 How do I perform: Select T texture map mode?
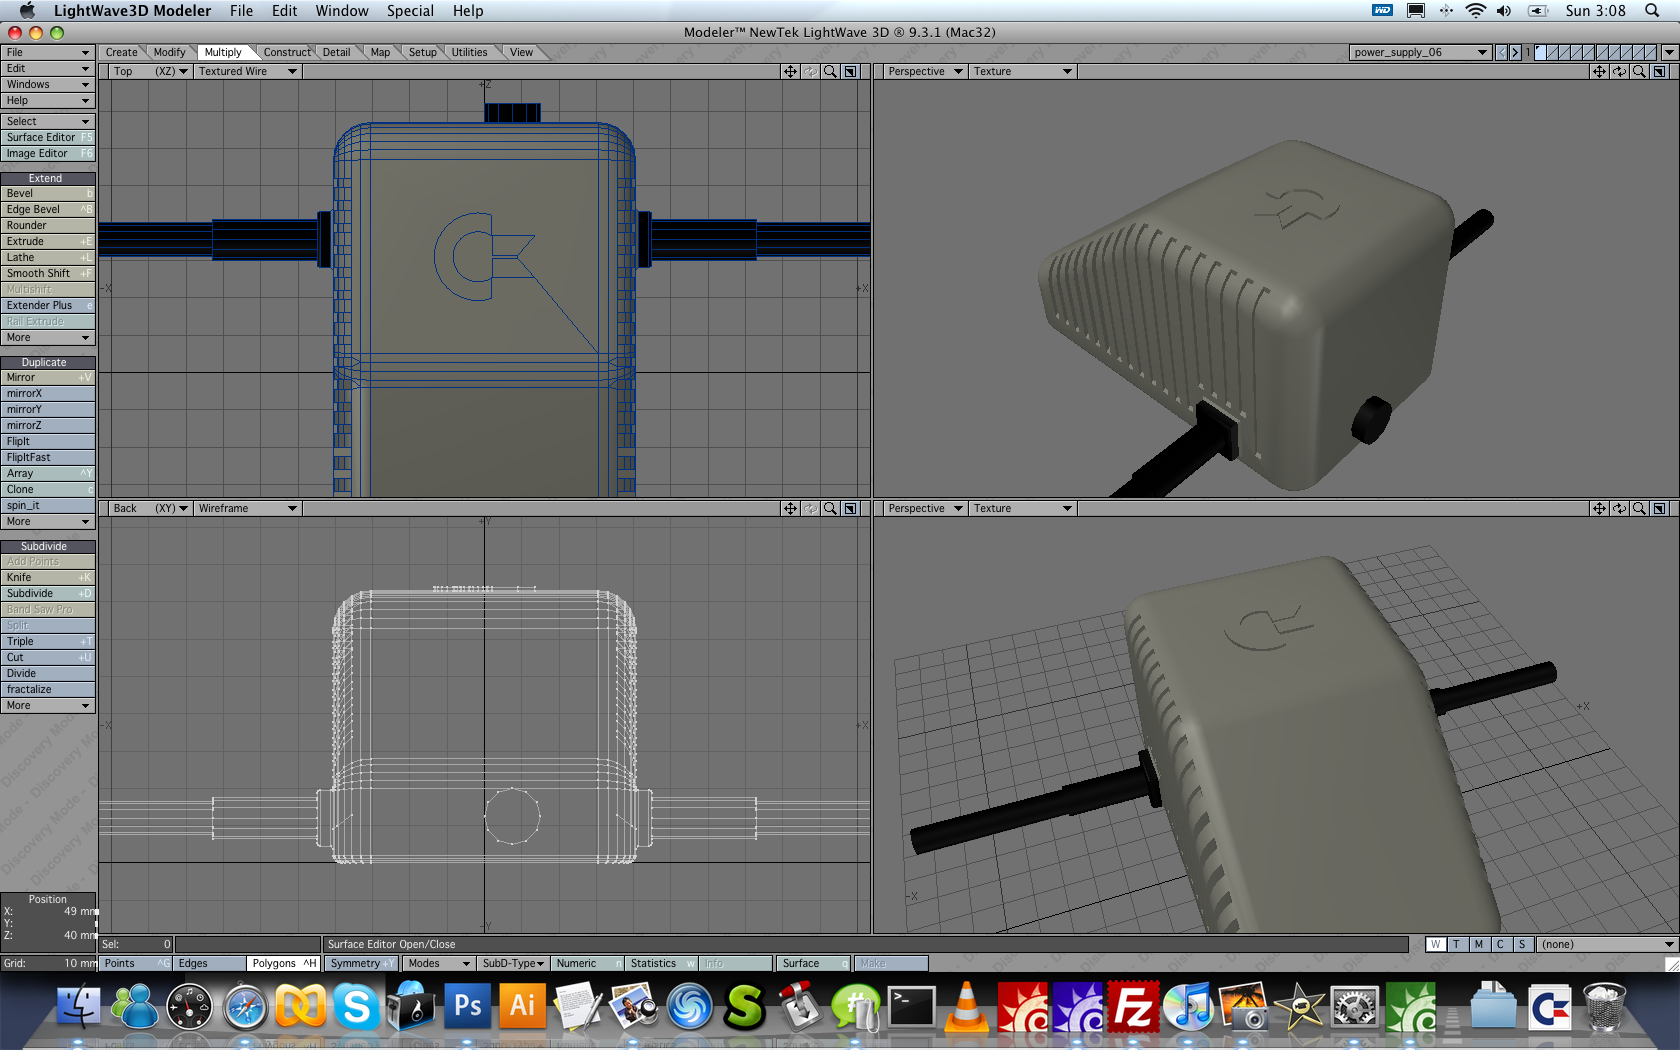[x=1457, y=945]
